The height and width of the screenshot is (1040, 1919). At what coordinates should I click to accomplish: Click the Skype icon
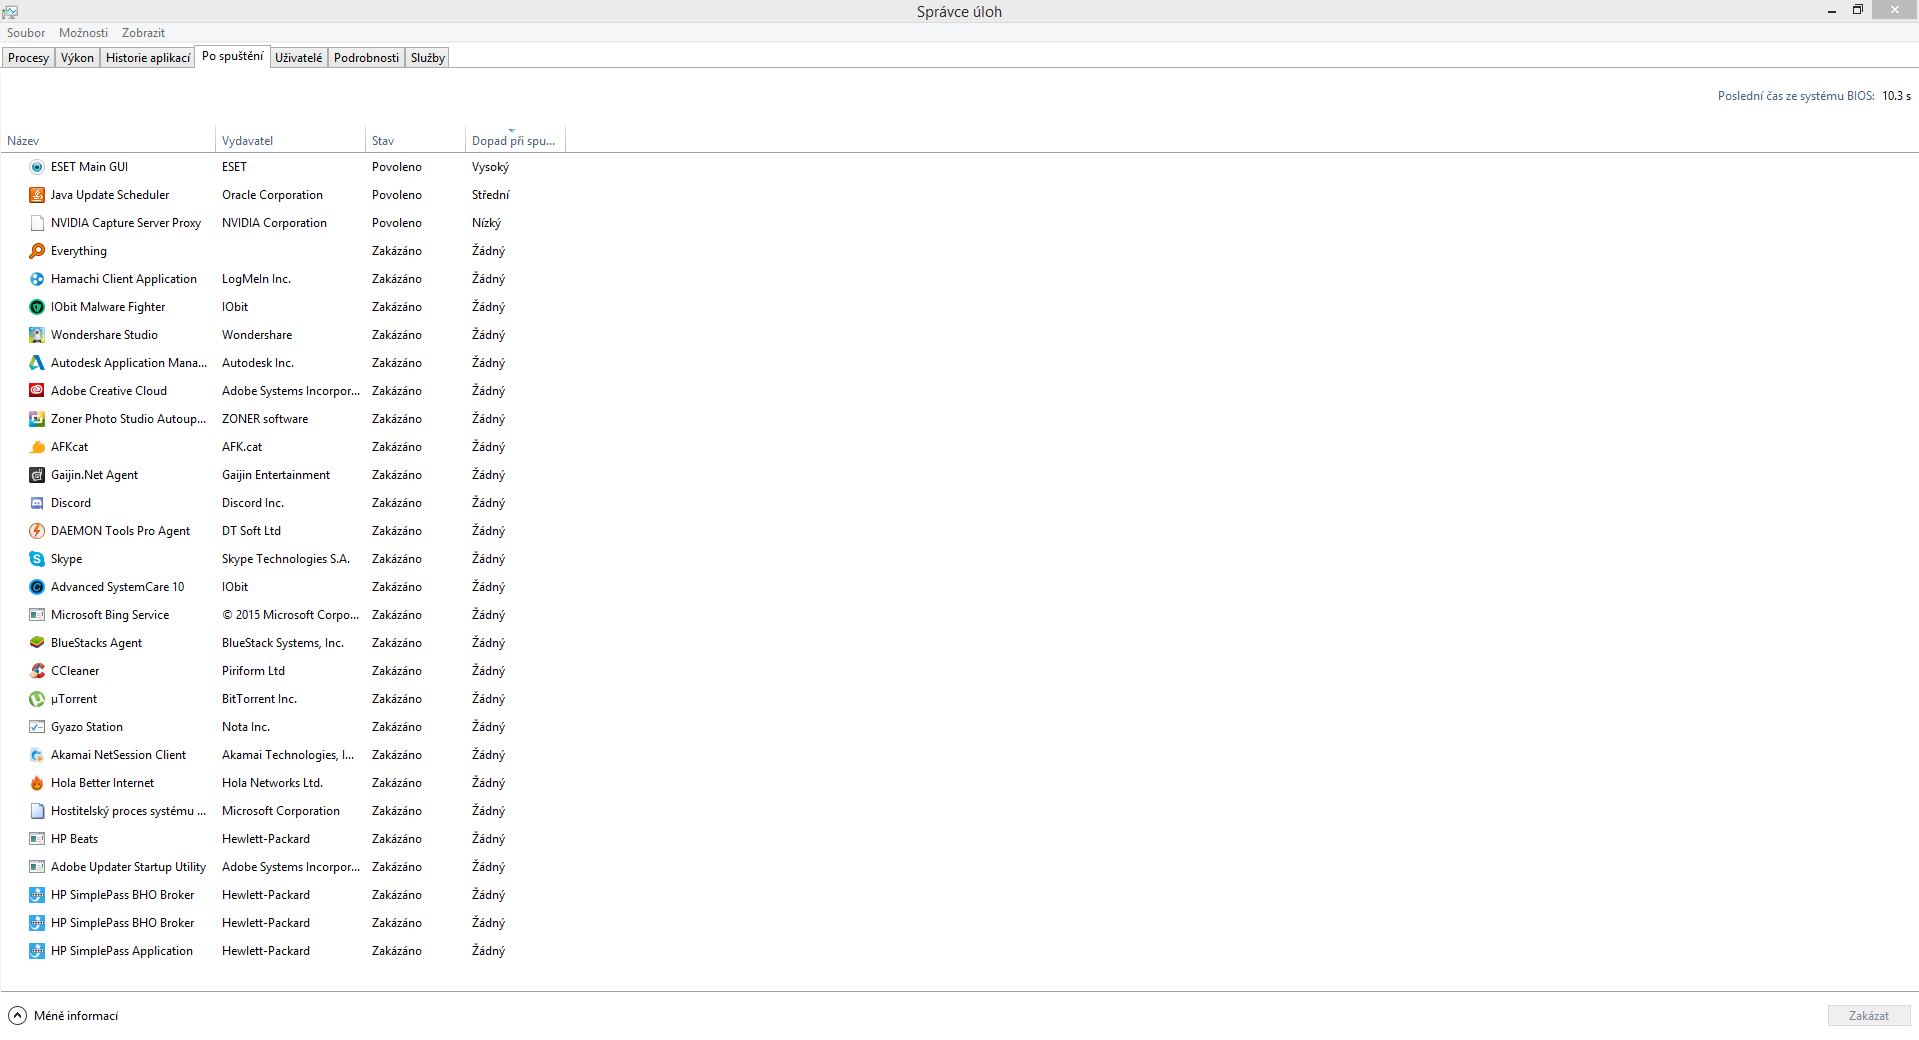click(x=37, y=559)
